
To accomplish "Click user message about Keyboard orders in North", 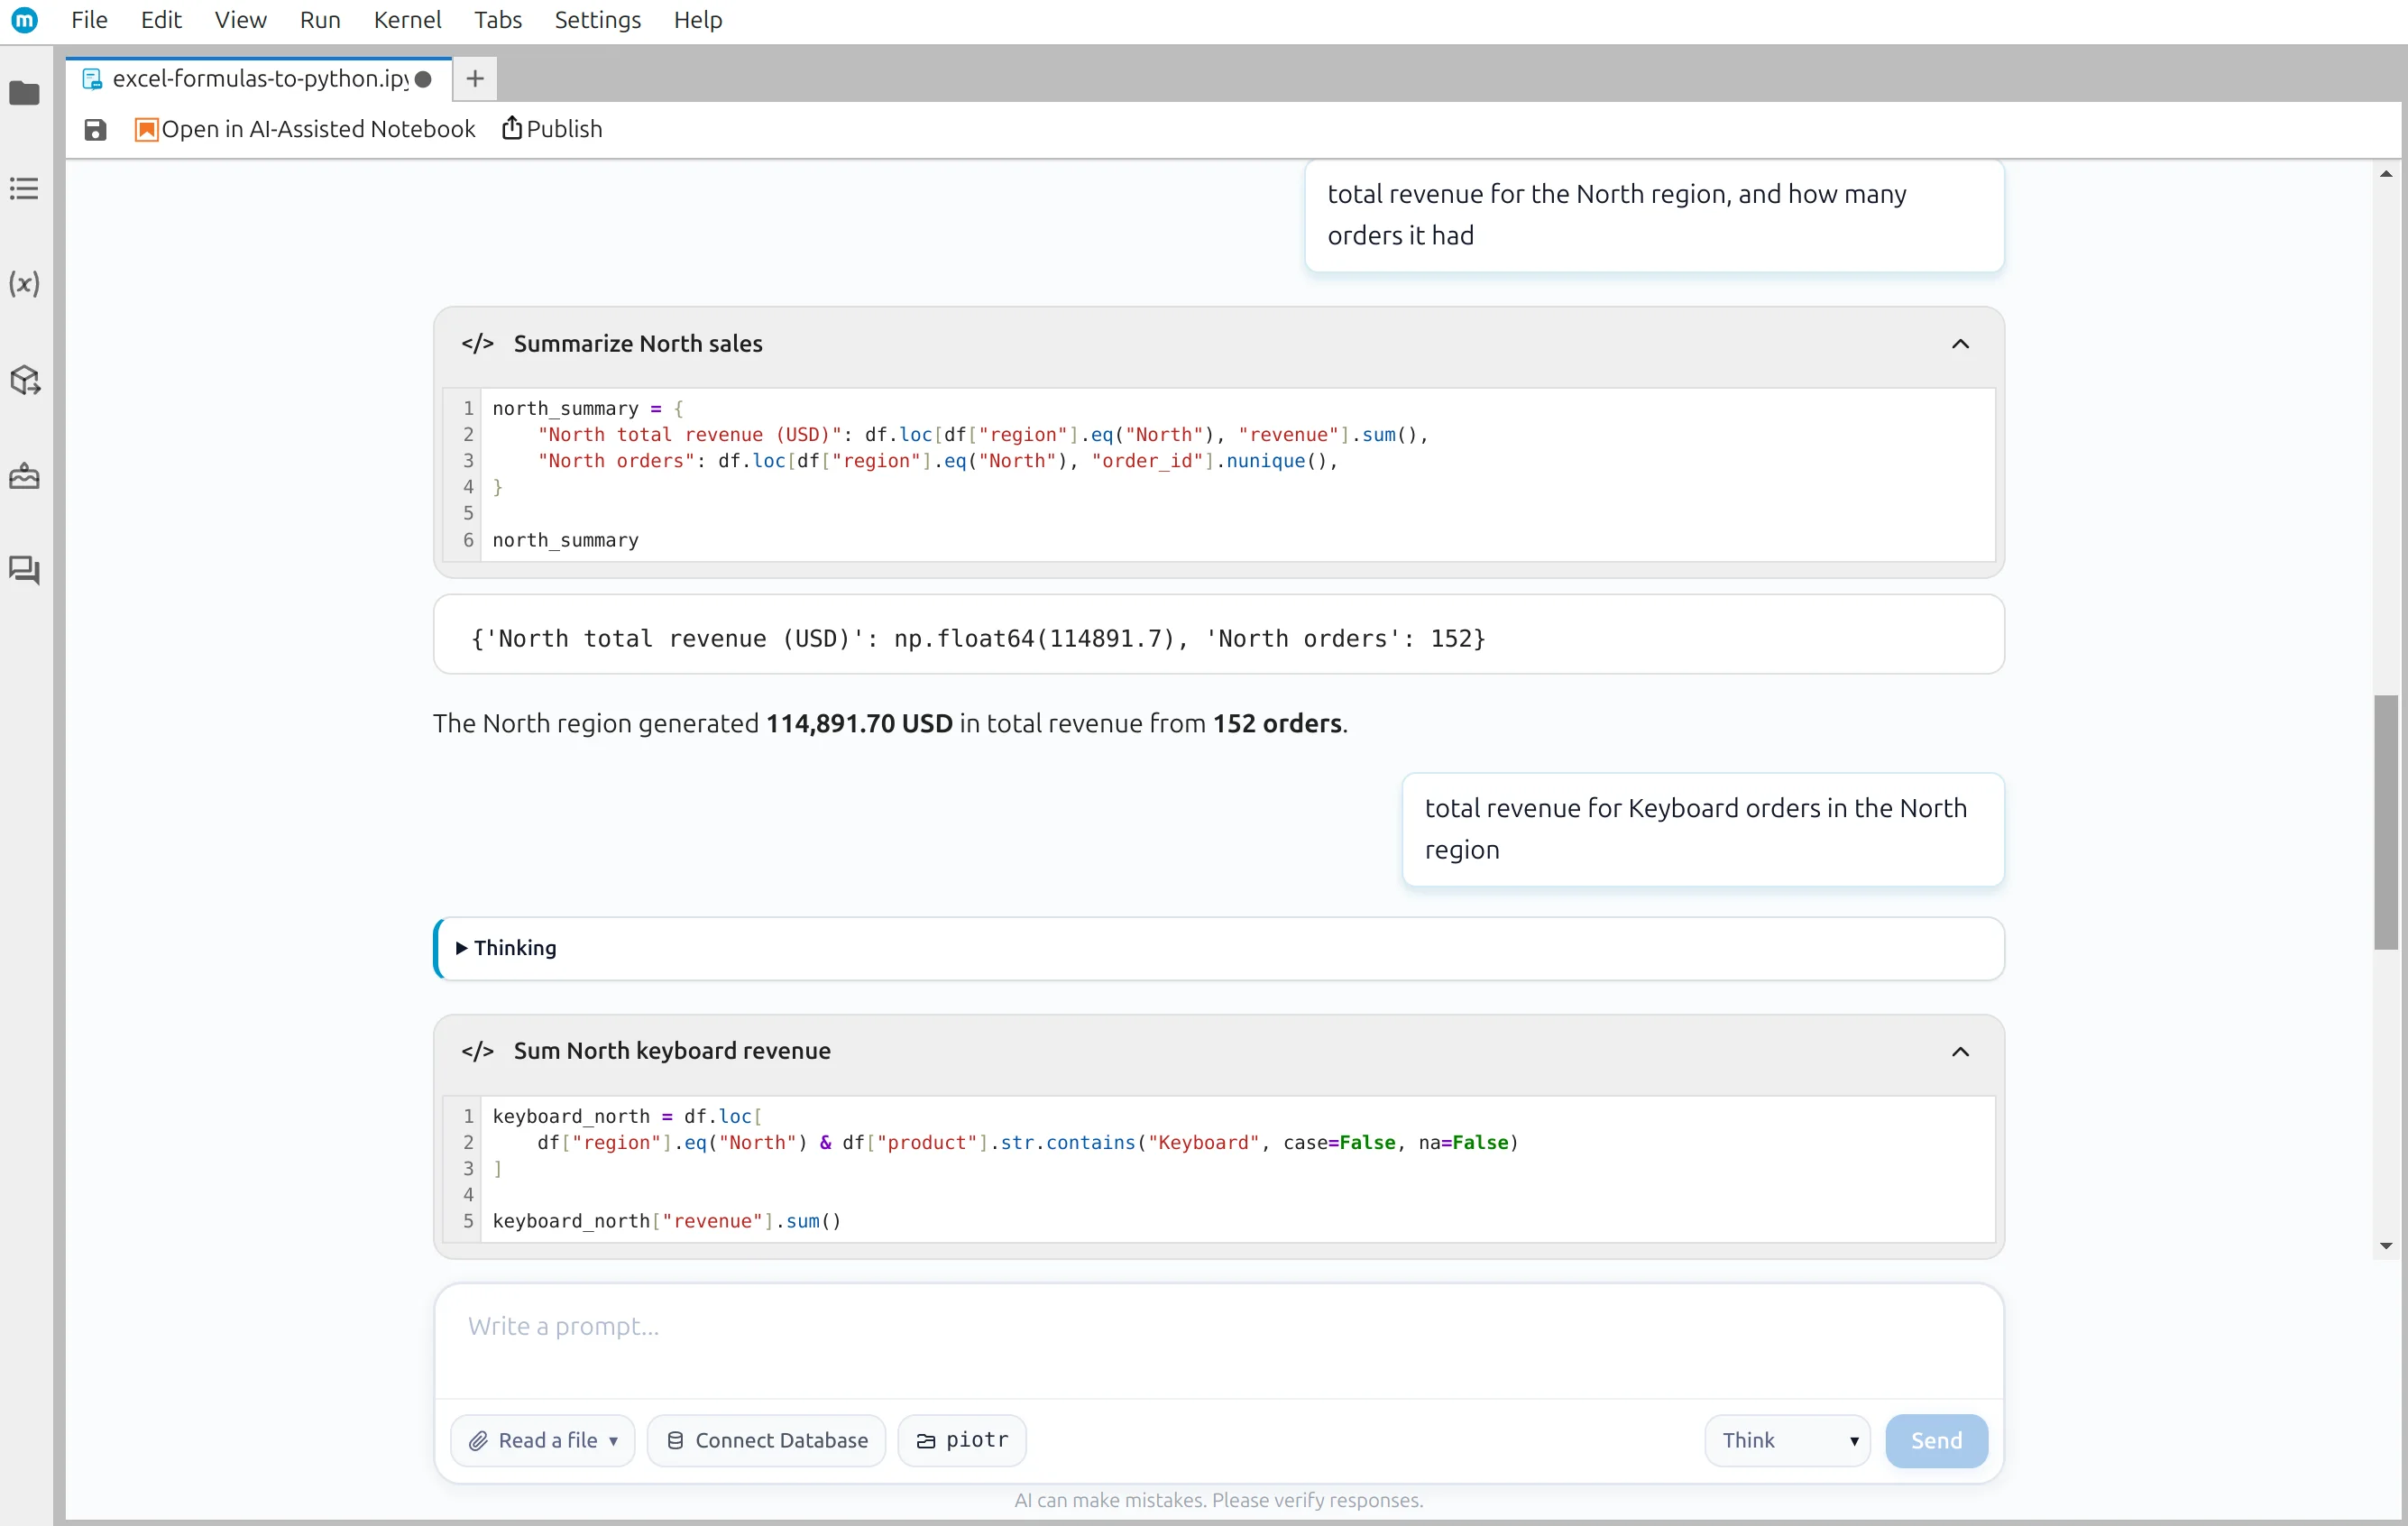I will tap(1703, 829).
